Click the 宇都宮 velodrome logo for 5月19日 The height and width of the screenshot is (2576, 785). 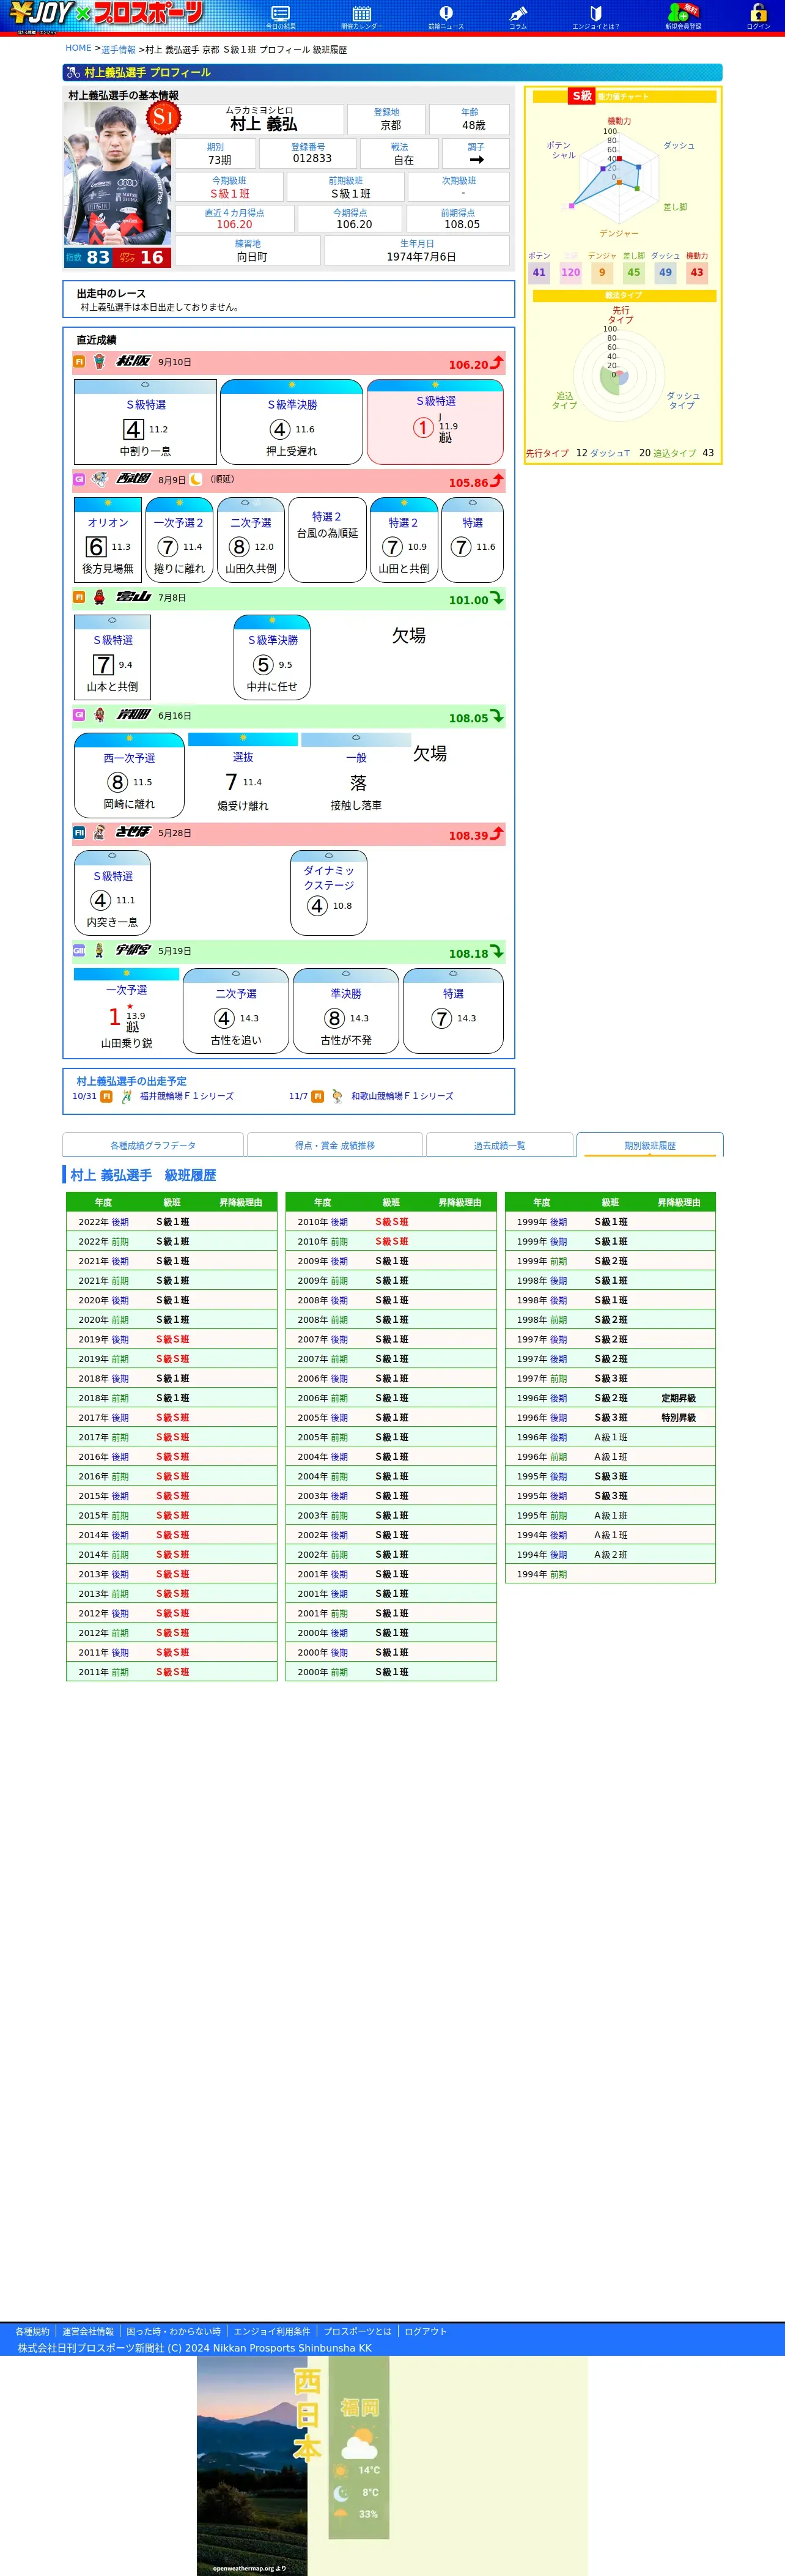point(133,950)
